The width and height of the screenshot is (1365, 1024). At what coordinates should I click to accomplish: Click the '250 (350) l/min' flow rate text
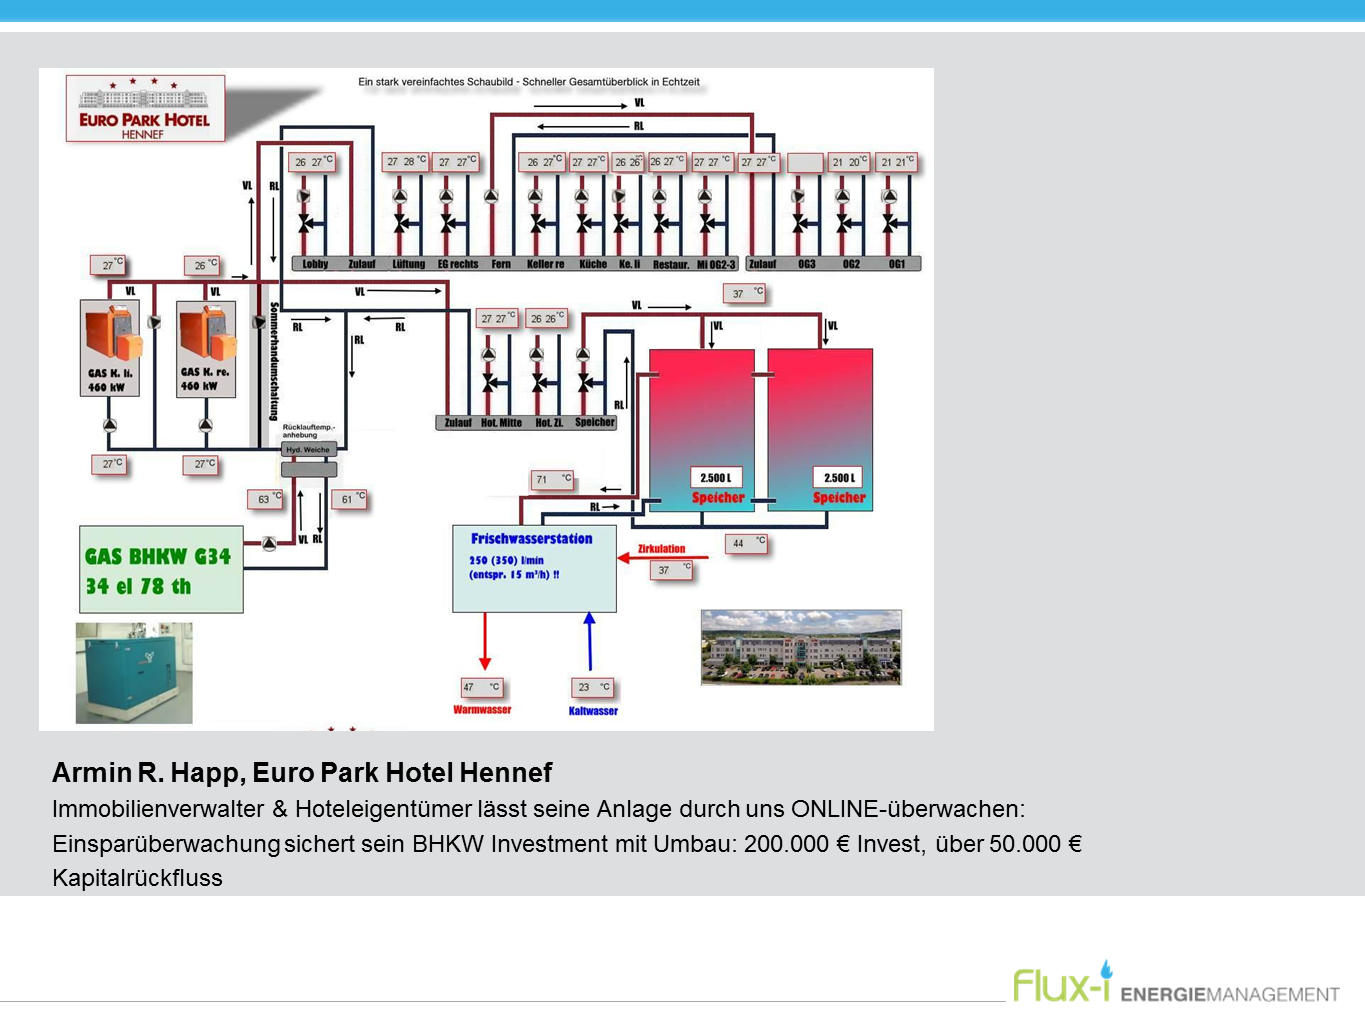(507, 561)
